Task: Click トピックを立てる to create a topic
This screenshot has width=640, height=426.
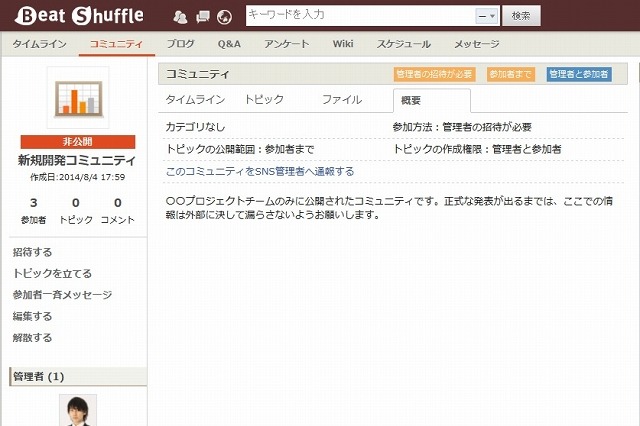Action: pyautogui.click(x=52, y=273)
